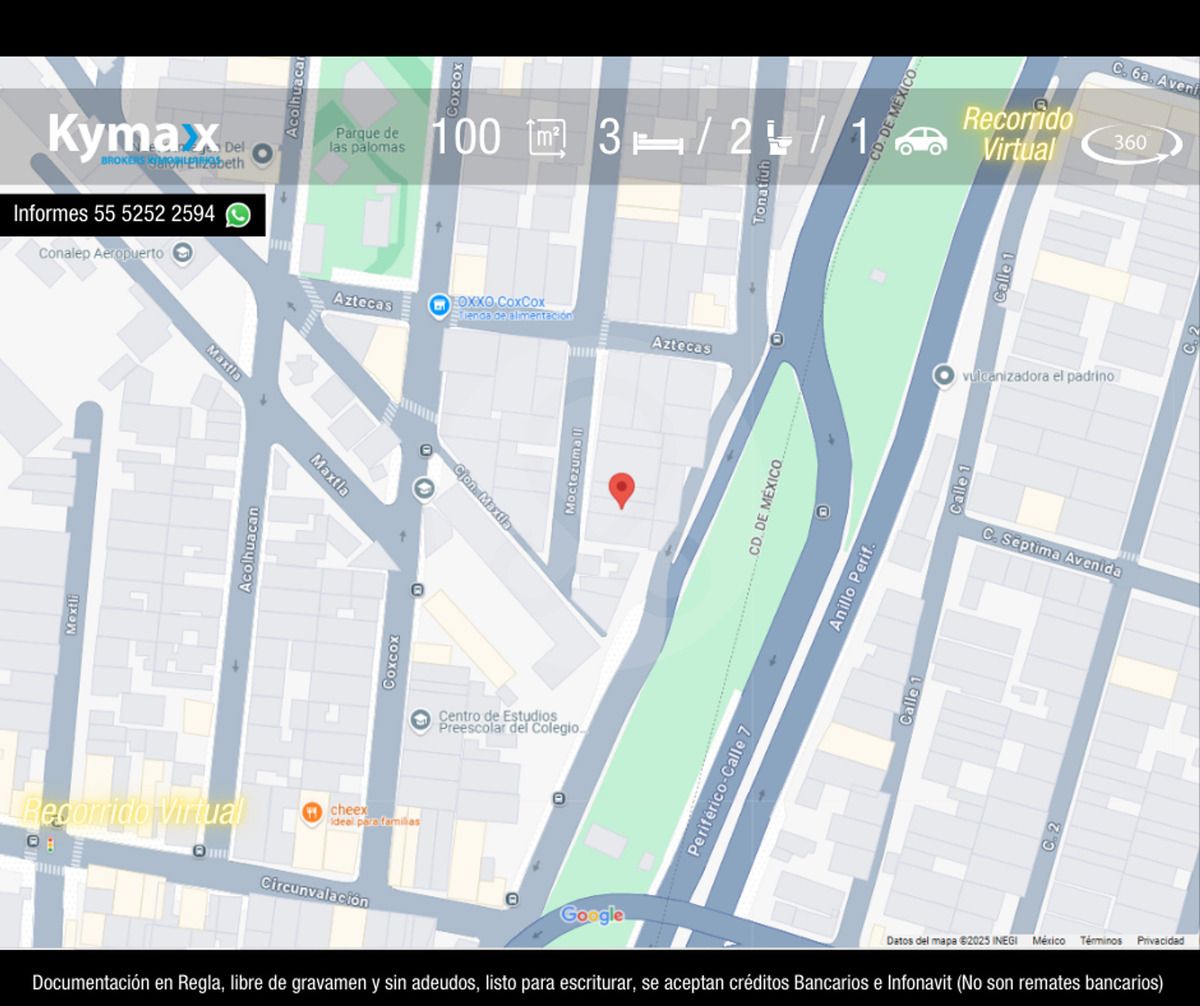Click the Anillo Perif. road label
The width and height of the screenshot is (1200, 1006).
point(852,588)
